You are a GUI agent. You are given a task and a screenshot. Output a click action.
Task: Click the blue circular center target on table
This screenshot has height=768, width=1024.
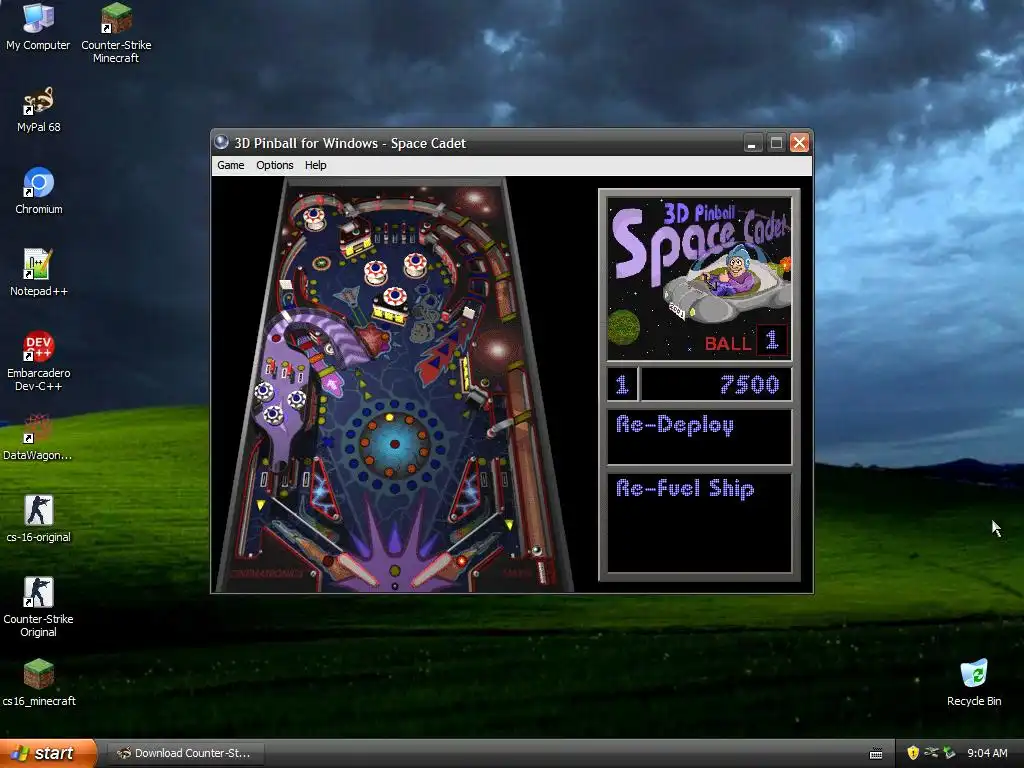[394, 443]
